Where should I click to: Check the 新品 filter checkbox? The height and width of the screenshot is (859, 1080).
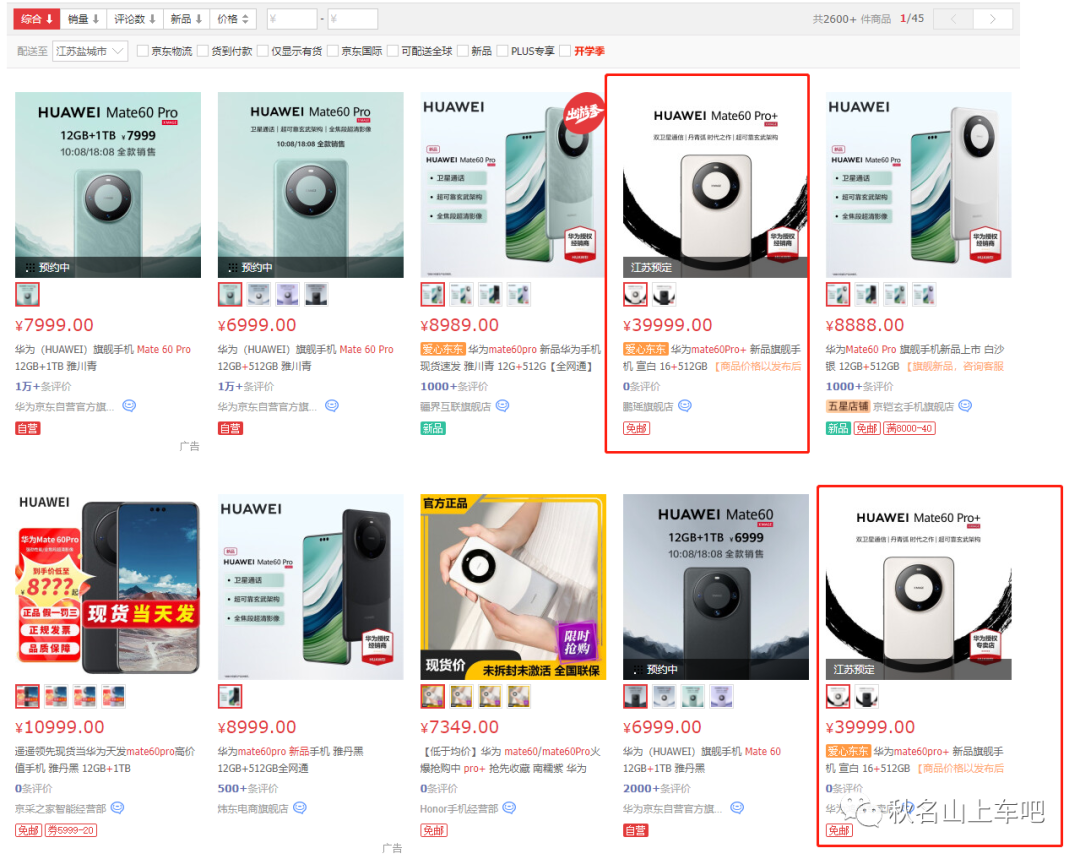pyautogui.click(x=463, y=51)
